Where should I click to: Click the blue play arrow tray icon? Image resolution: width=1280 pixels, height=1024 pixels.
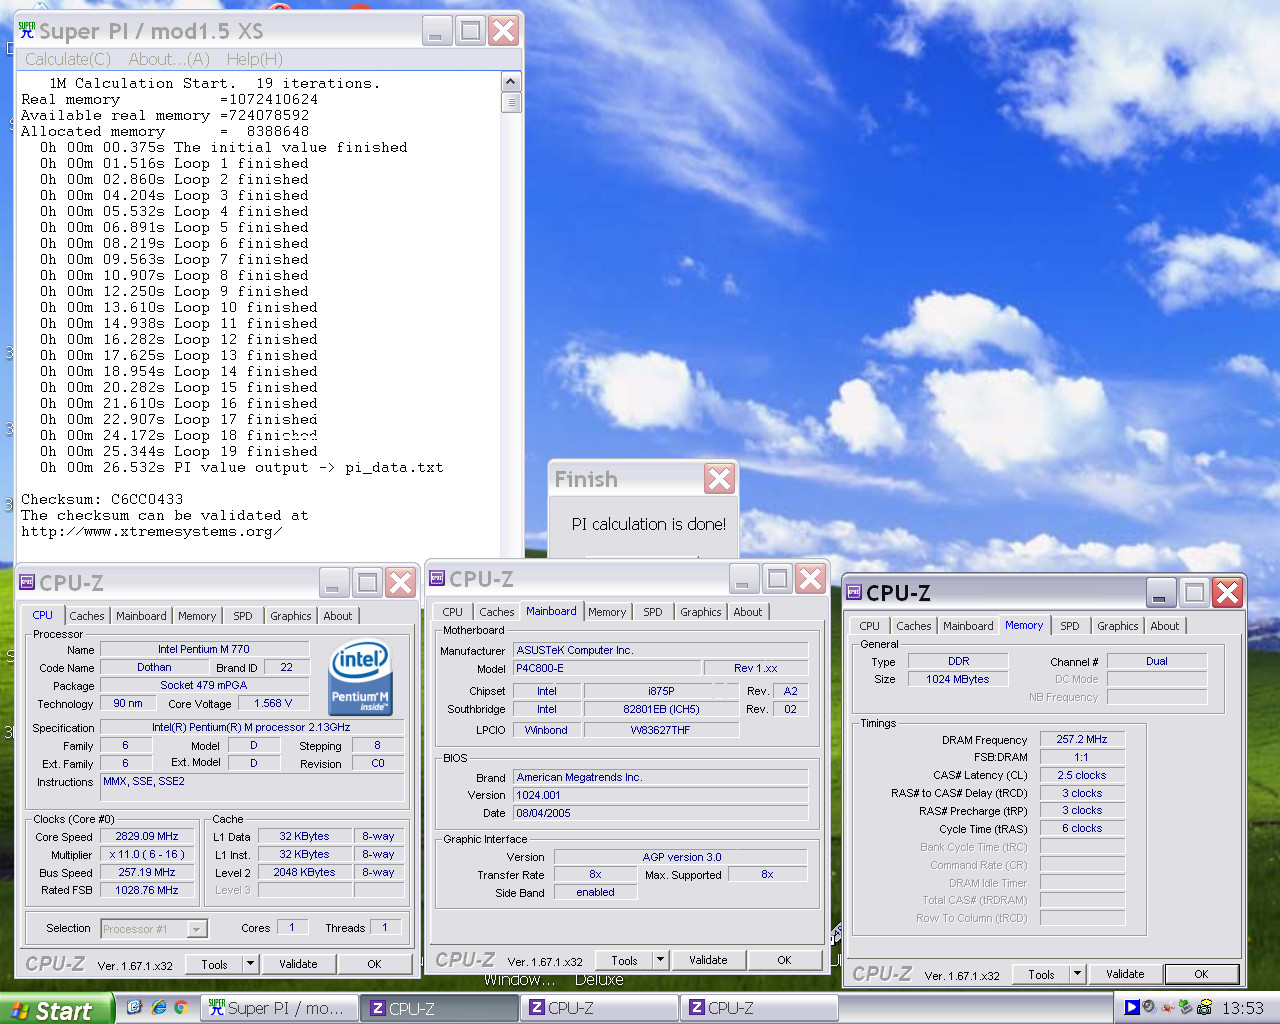1131,1007
